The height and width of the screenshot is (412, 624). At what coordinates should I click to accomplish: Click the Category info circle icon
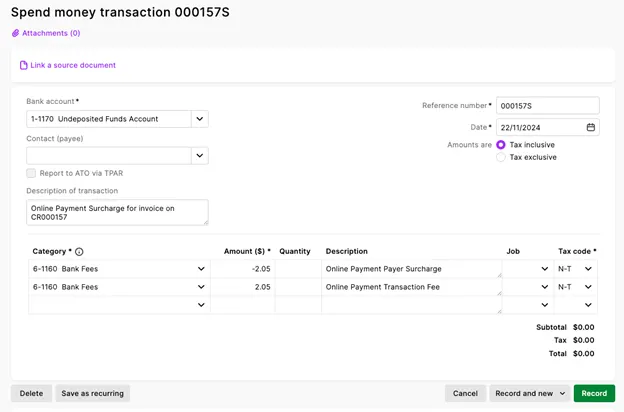pyautogui.click(x=79, y=252)
